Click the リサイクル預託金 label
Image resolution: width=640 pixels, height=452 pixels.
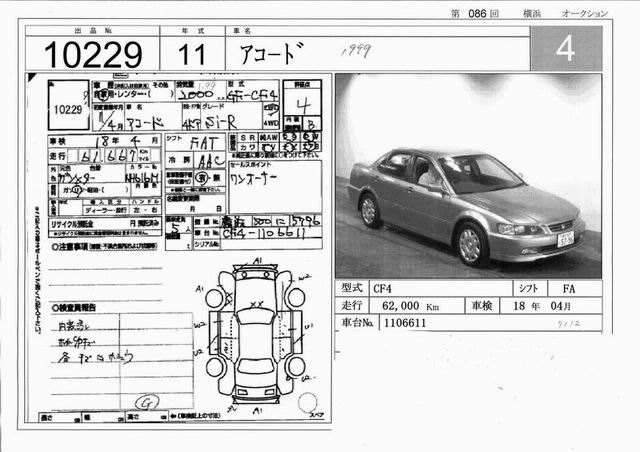72,224
